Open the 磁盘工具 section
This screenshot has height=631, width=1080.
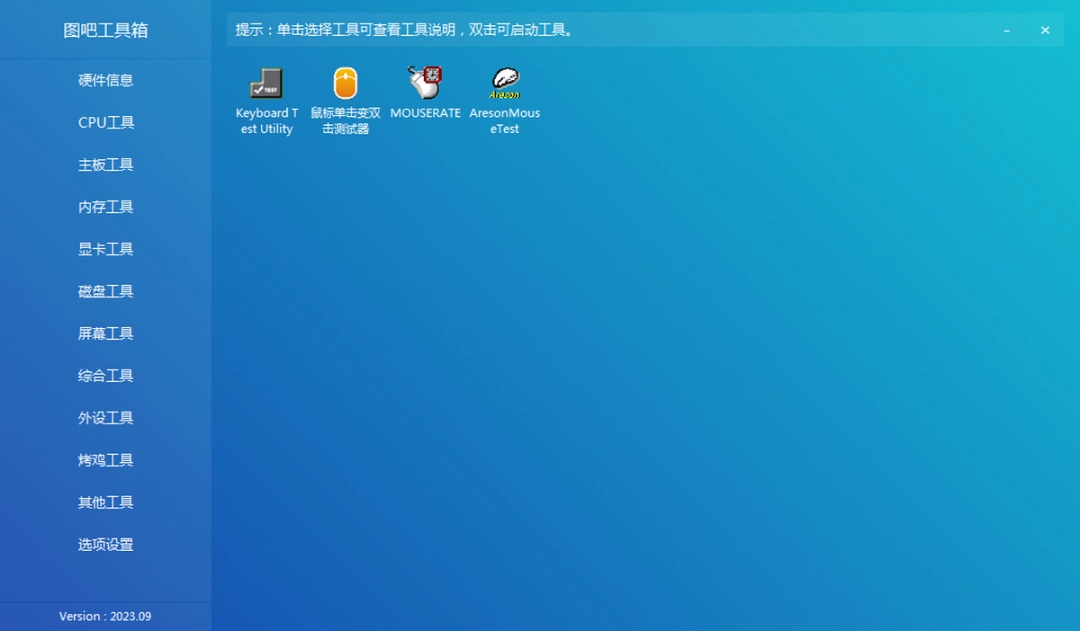(x=105, y=290)
